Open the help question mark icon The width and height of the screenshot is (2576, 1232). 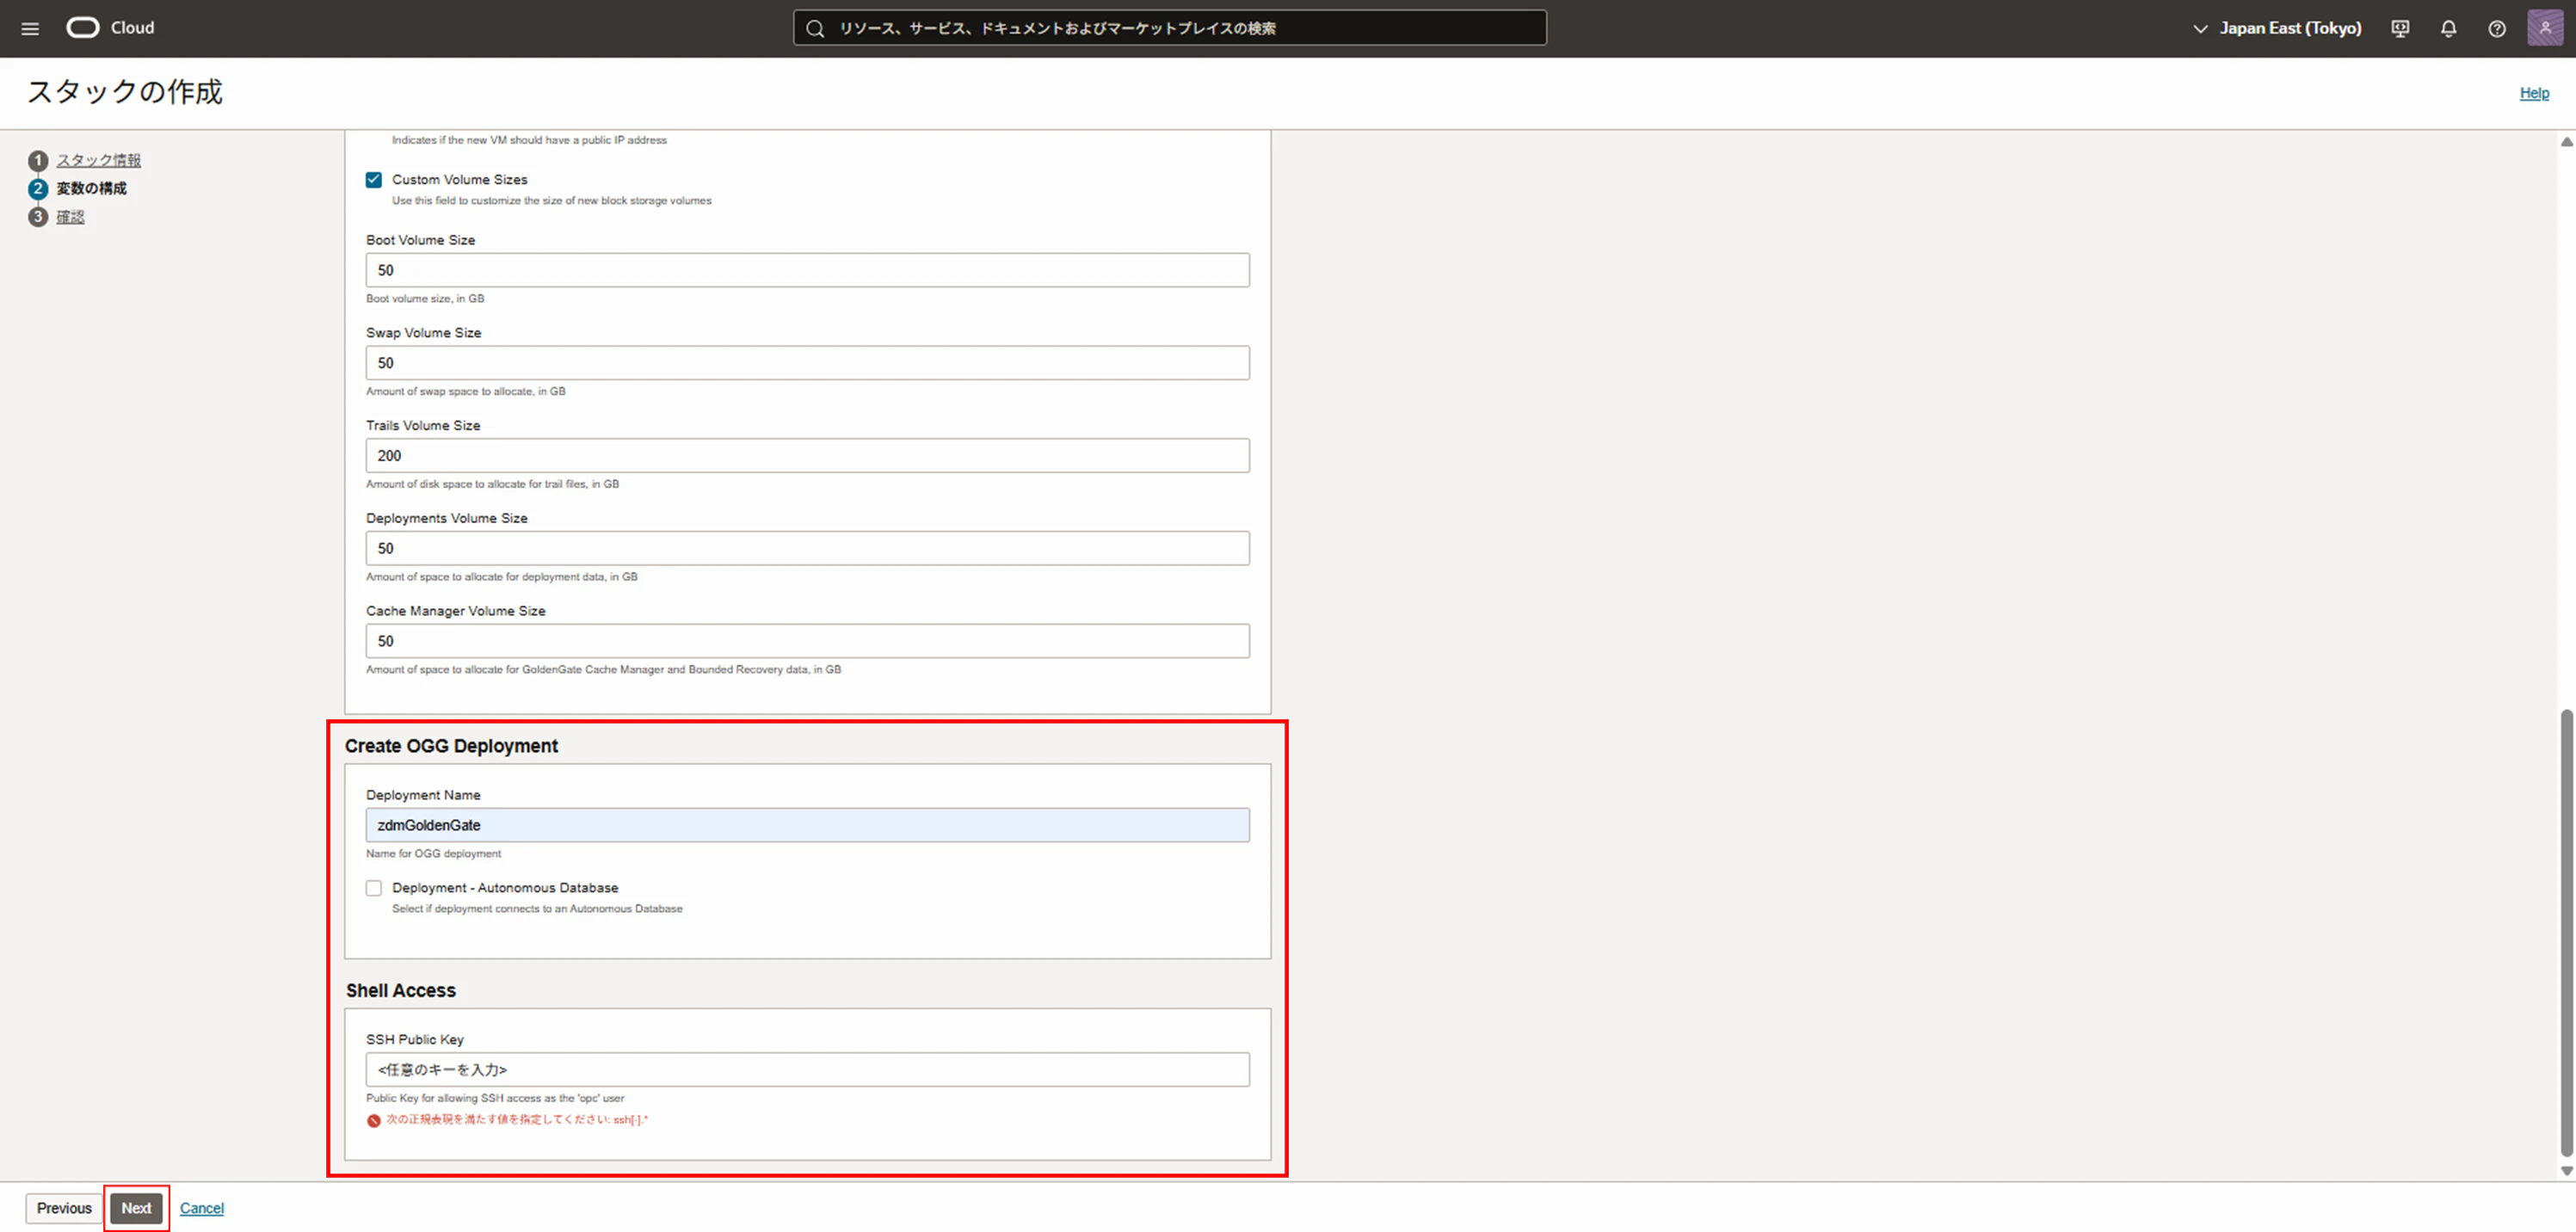click(x=2497, y=28)
